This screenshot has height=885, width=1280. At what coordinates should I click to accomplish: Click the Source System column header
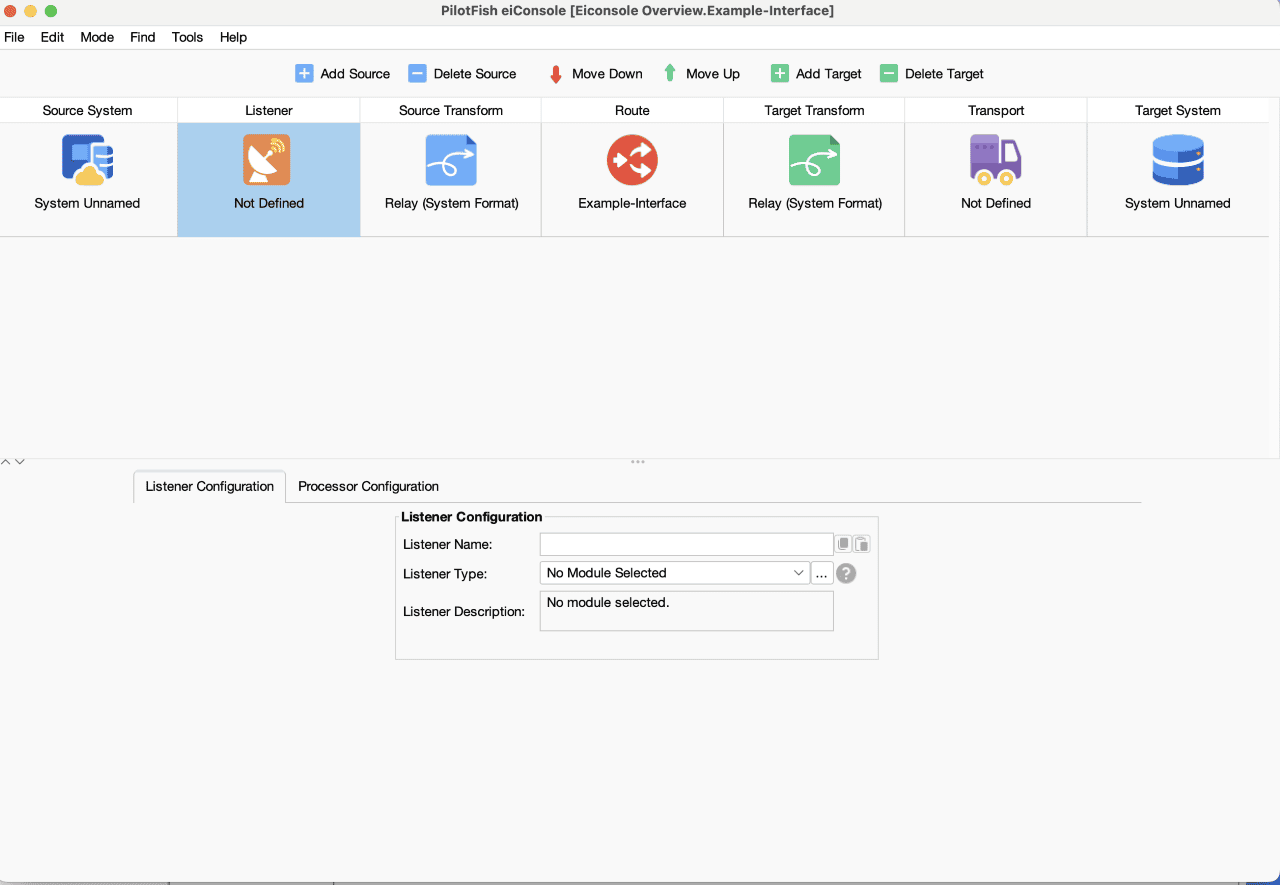click(88, 110)
